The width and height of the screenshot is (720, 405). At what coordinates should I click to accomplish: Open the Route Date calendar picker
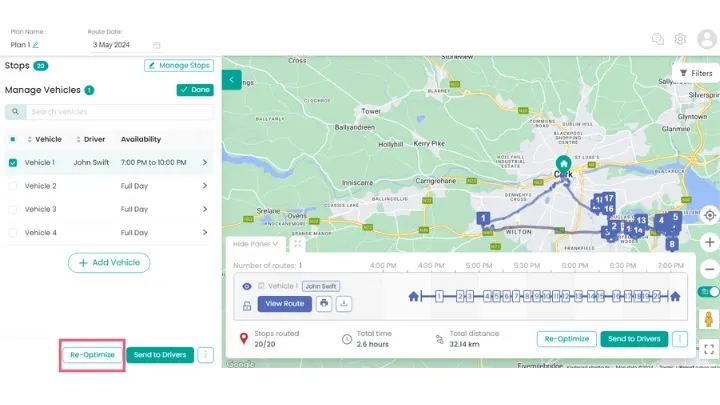pos(156,45)
